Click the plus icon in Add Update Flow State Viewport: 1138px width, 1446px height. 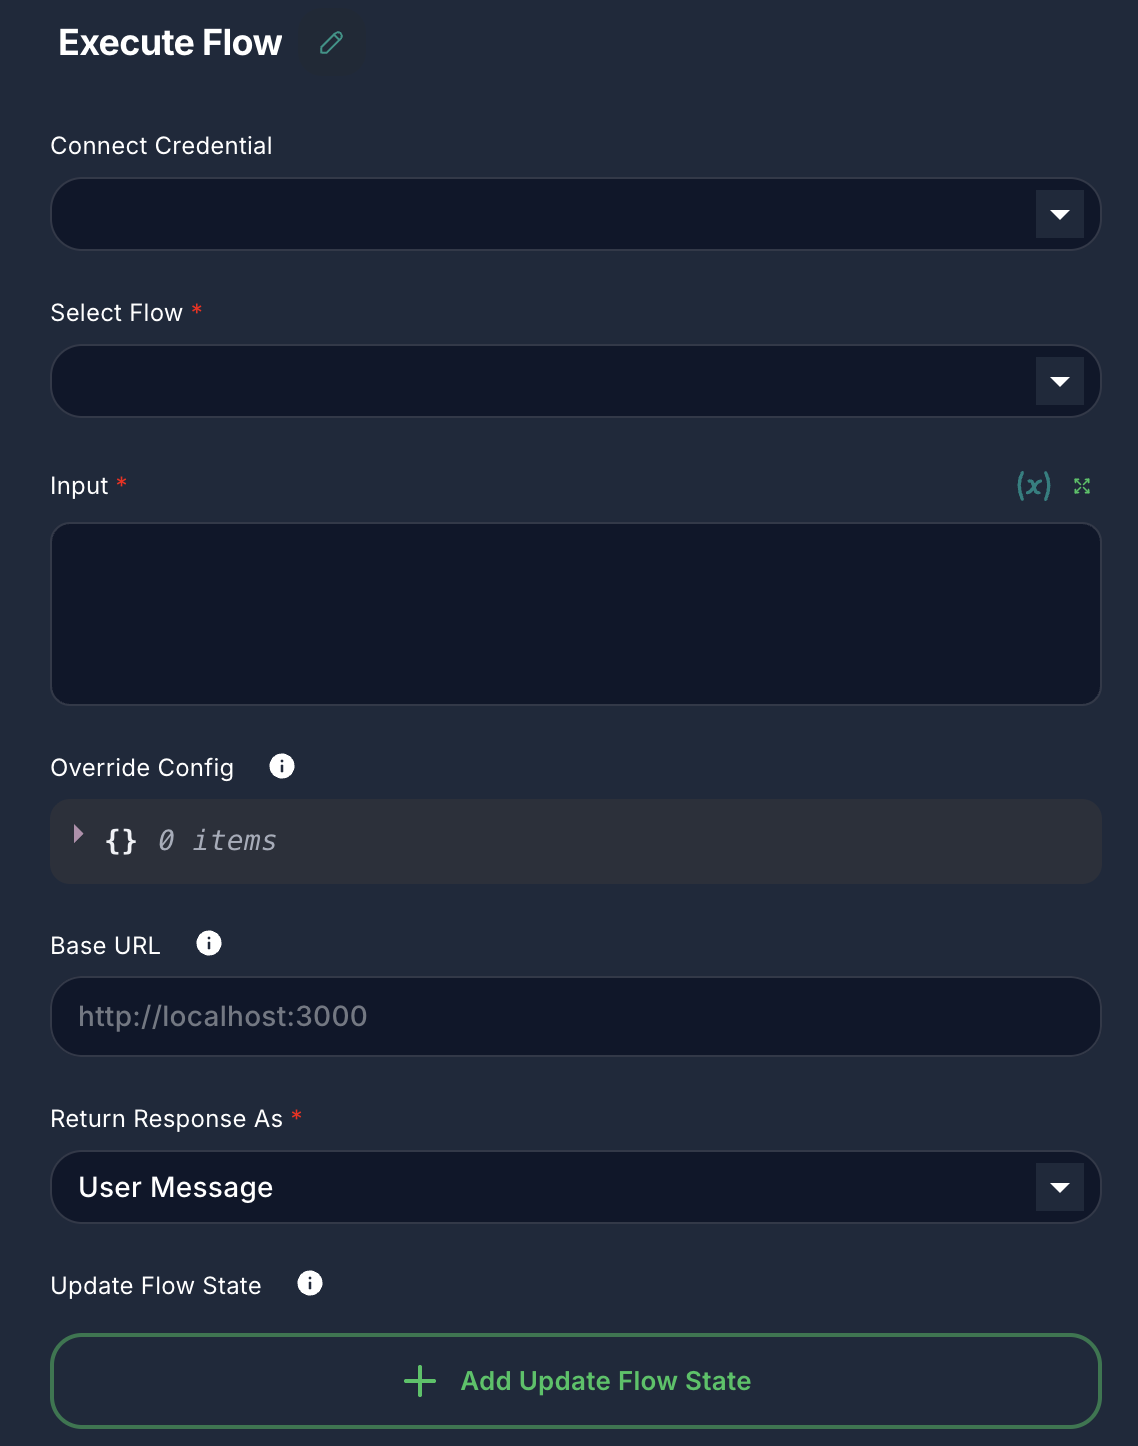419,1381
